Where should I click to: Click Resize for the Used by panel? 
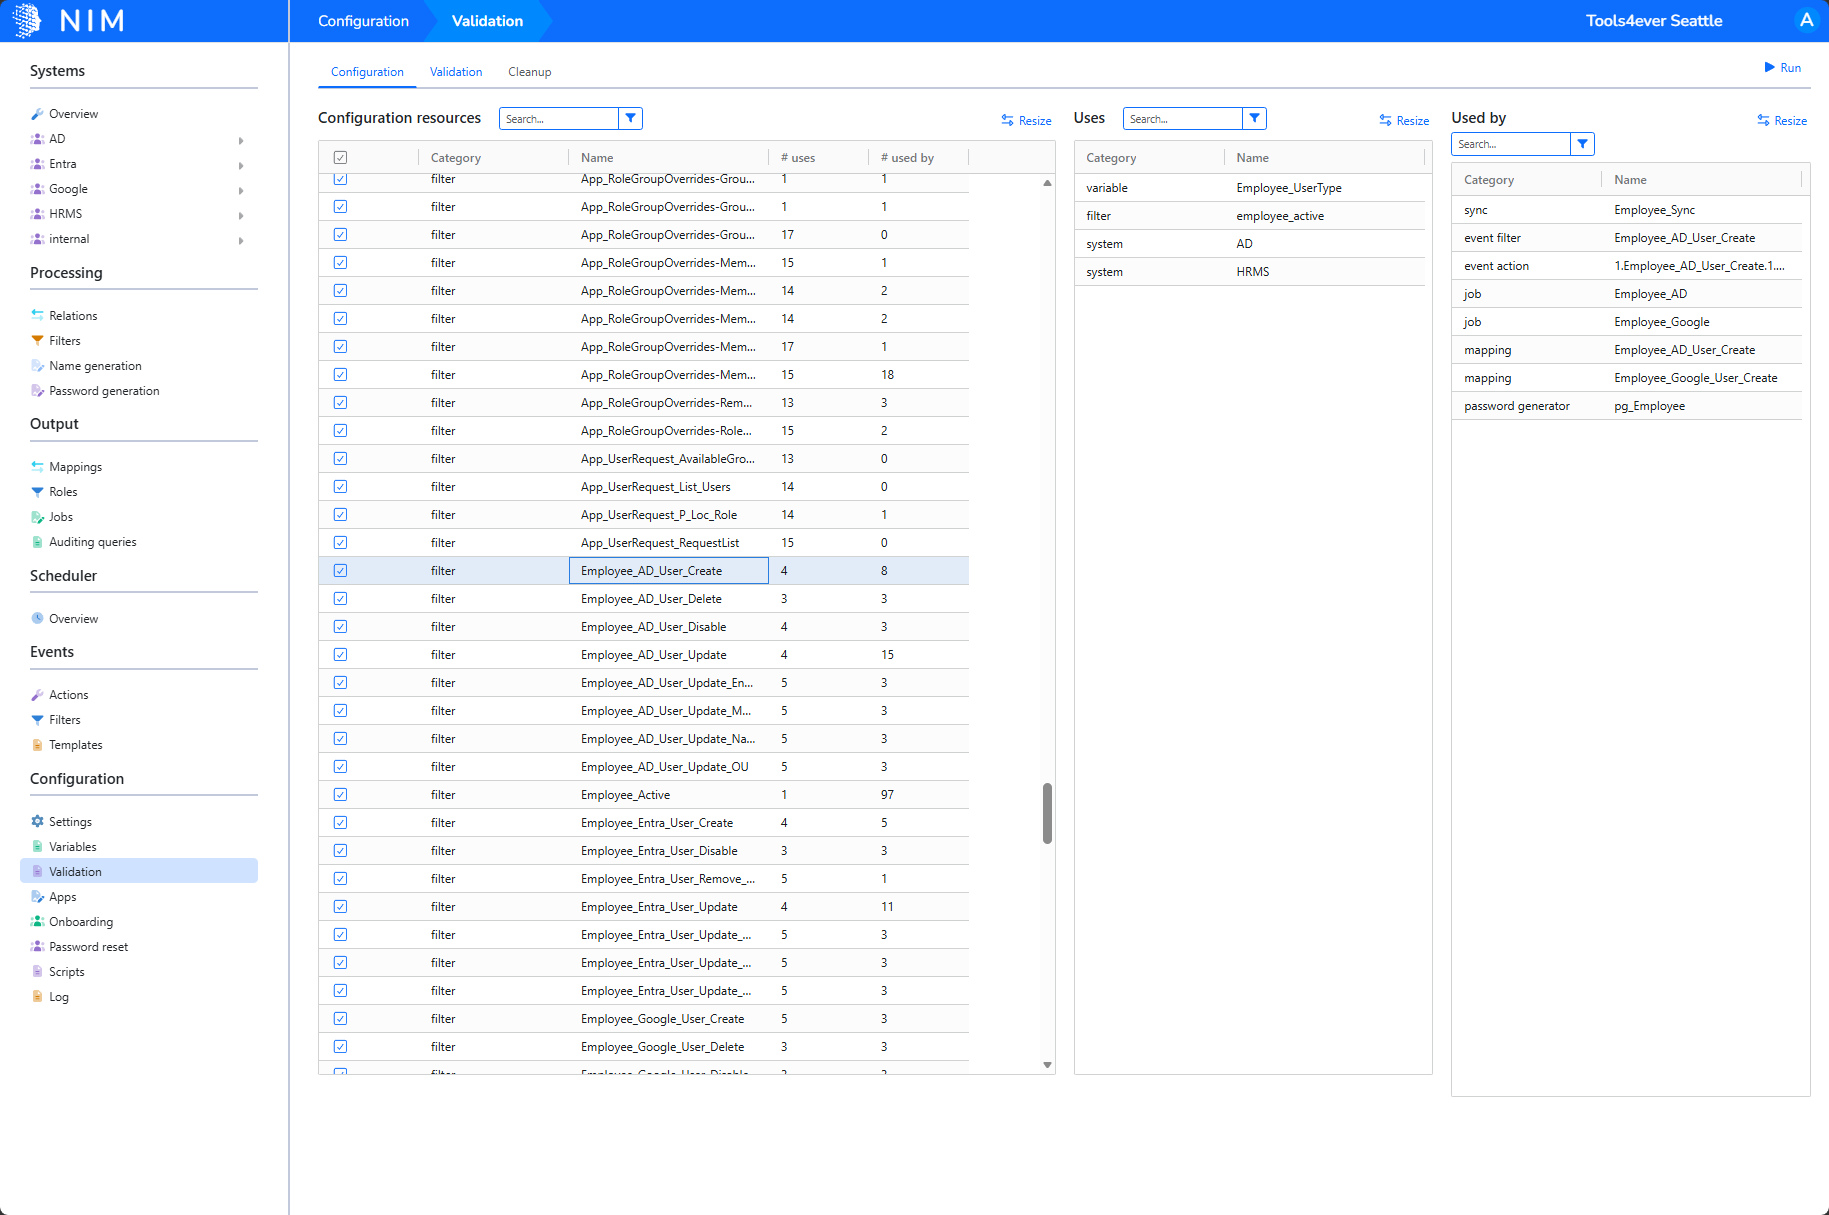tap(1782, 120)
